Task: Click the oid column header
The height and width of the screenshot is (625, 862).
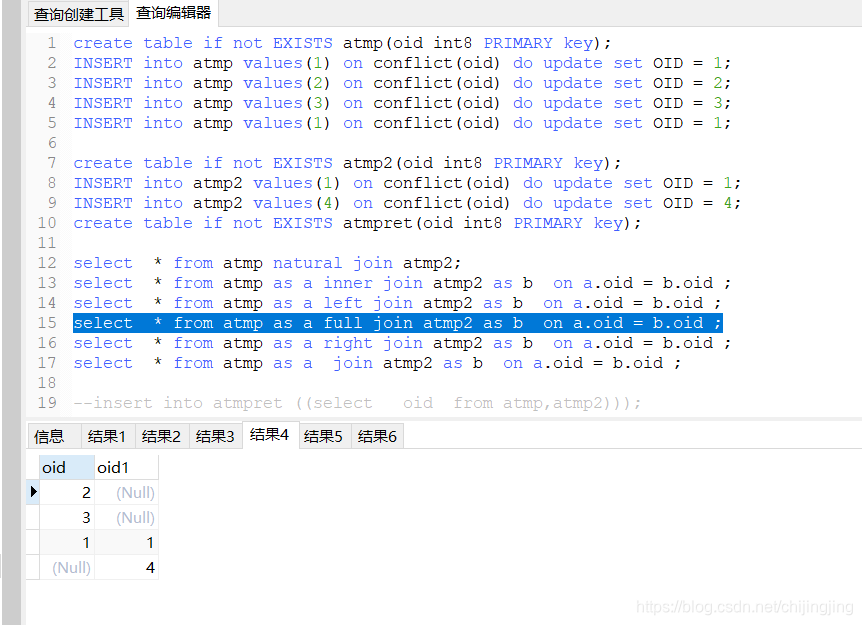Action: tap(67, 467)
